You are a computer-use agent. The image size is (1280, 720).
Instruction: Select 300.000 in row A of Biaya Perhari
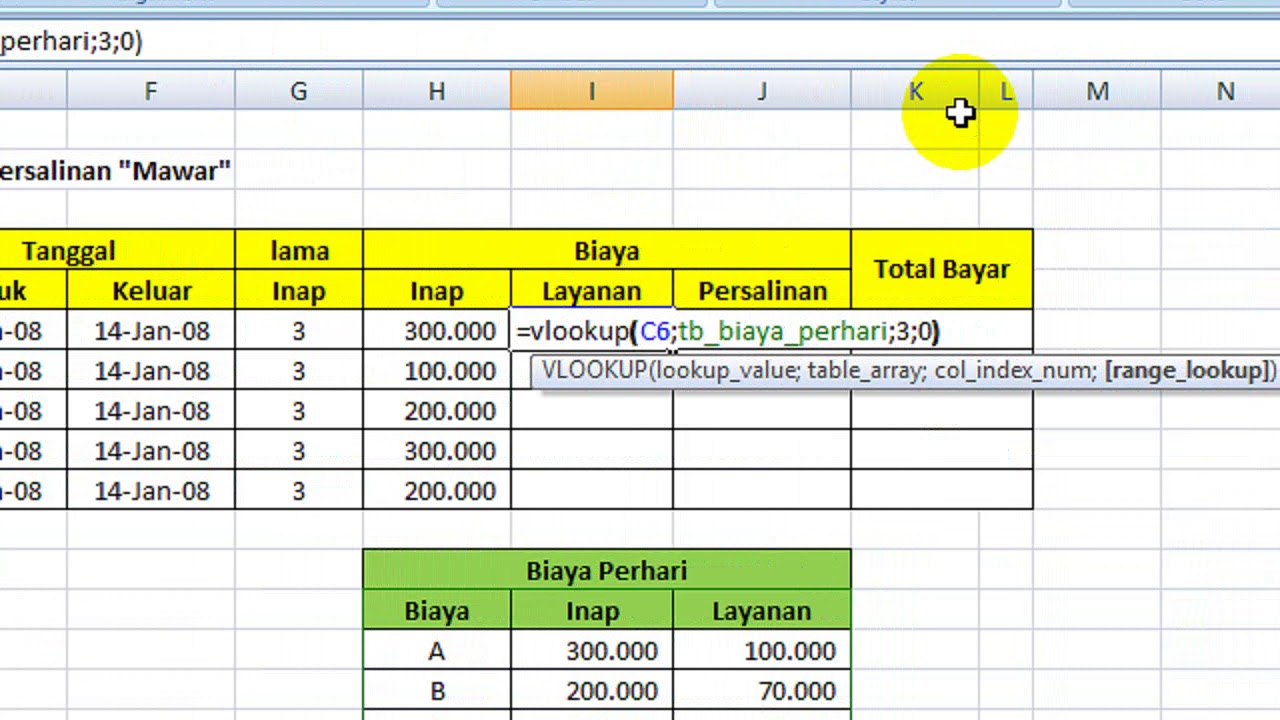pos(592,650)
